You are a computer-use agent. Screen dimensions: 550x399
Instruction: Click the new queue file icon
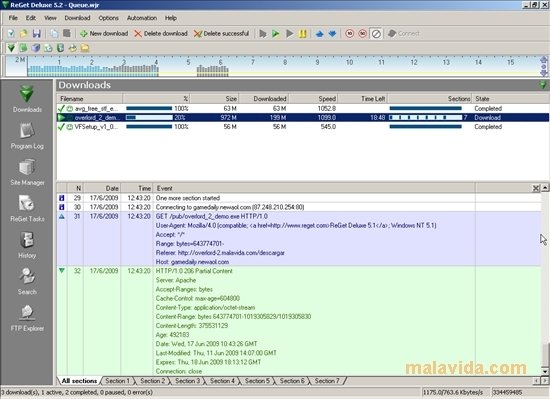11,34
